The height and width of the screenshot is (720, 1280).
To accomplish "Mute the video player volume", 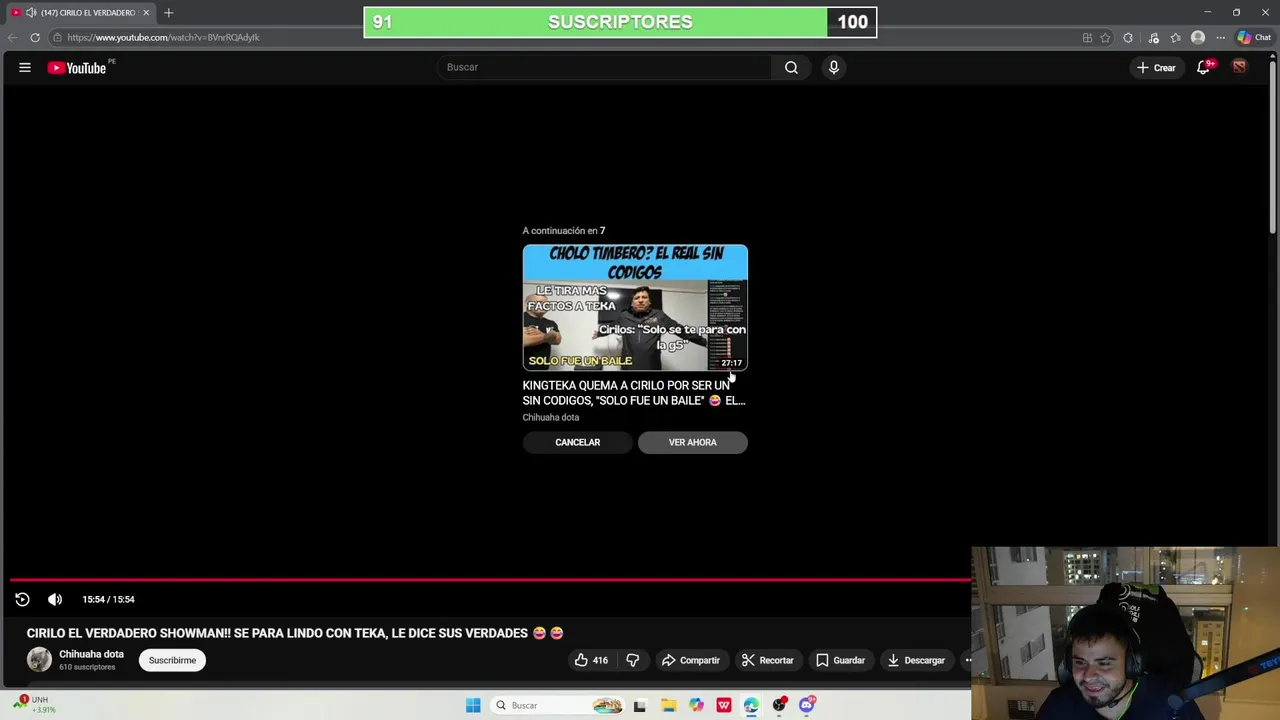I will pos(55,599).
